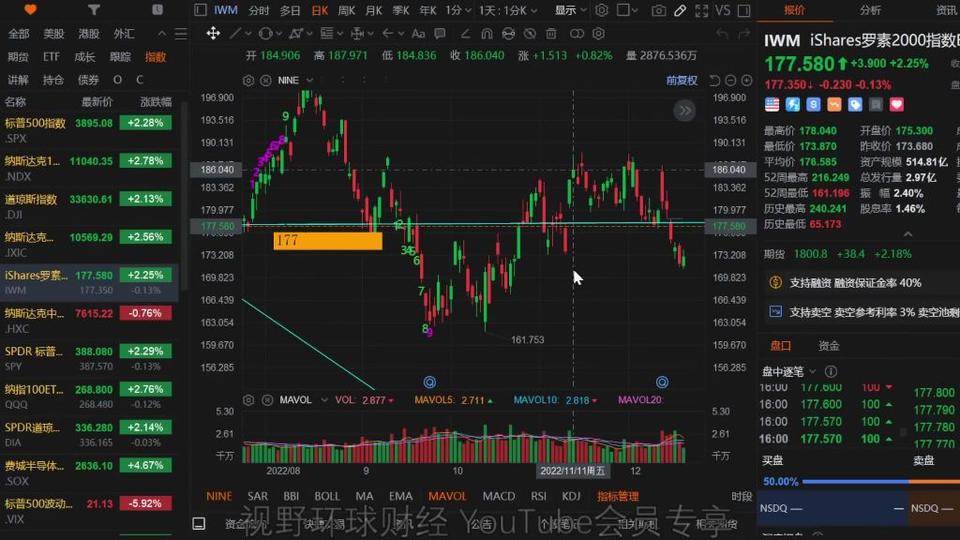Select the ETF category tab
This screenshot has width=960, height=540.
coord(51,57)
